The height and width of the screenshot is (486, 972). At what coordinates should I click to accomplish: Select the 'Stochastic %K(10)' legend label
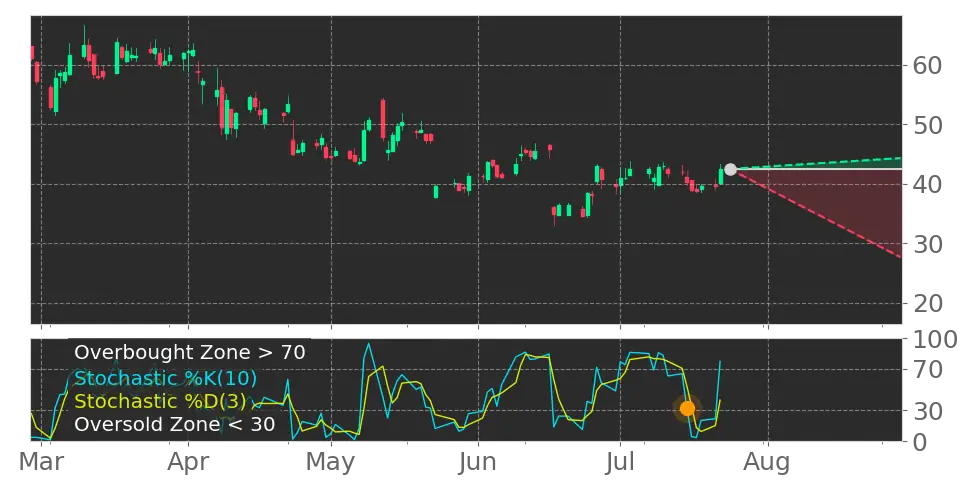[165, 378]
